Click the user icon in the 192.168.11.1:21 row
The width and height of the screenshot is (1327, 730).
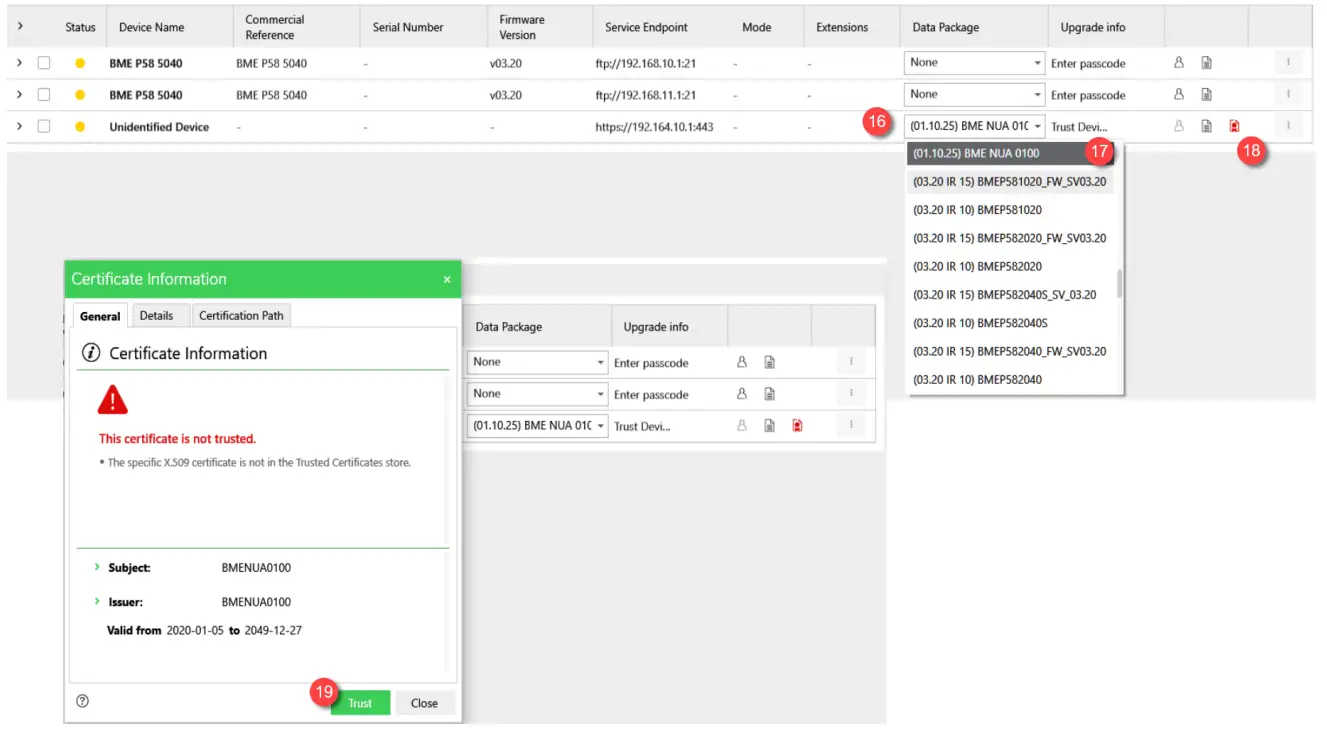pyautogui.click(x=1179, y=95)
